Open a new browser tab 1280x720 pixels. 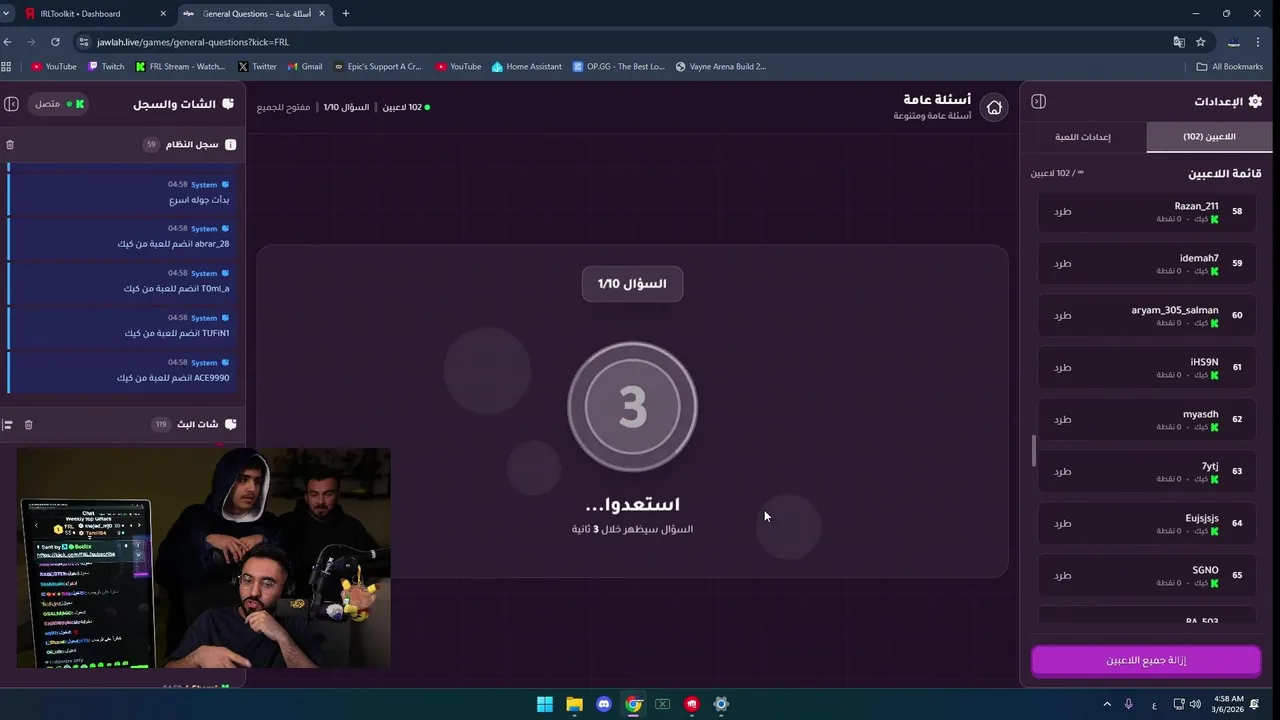point(346,14)
